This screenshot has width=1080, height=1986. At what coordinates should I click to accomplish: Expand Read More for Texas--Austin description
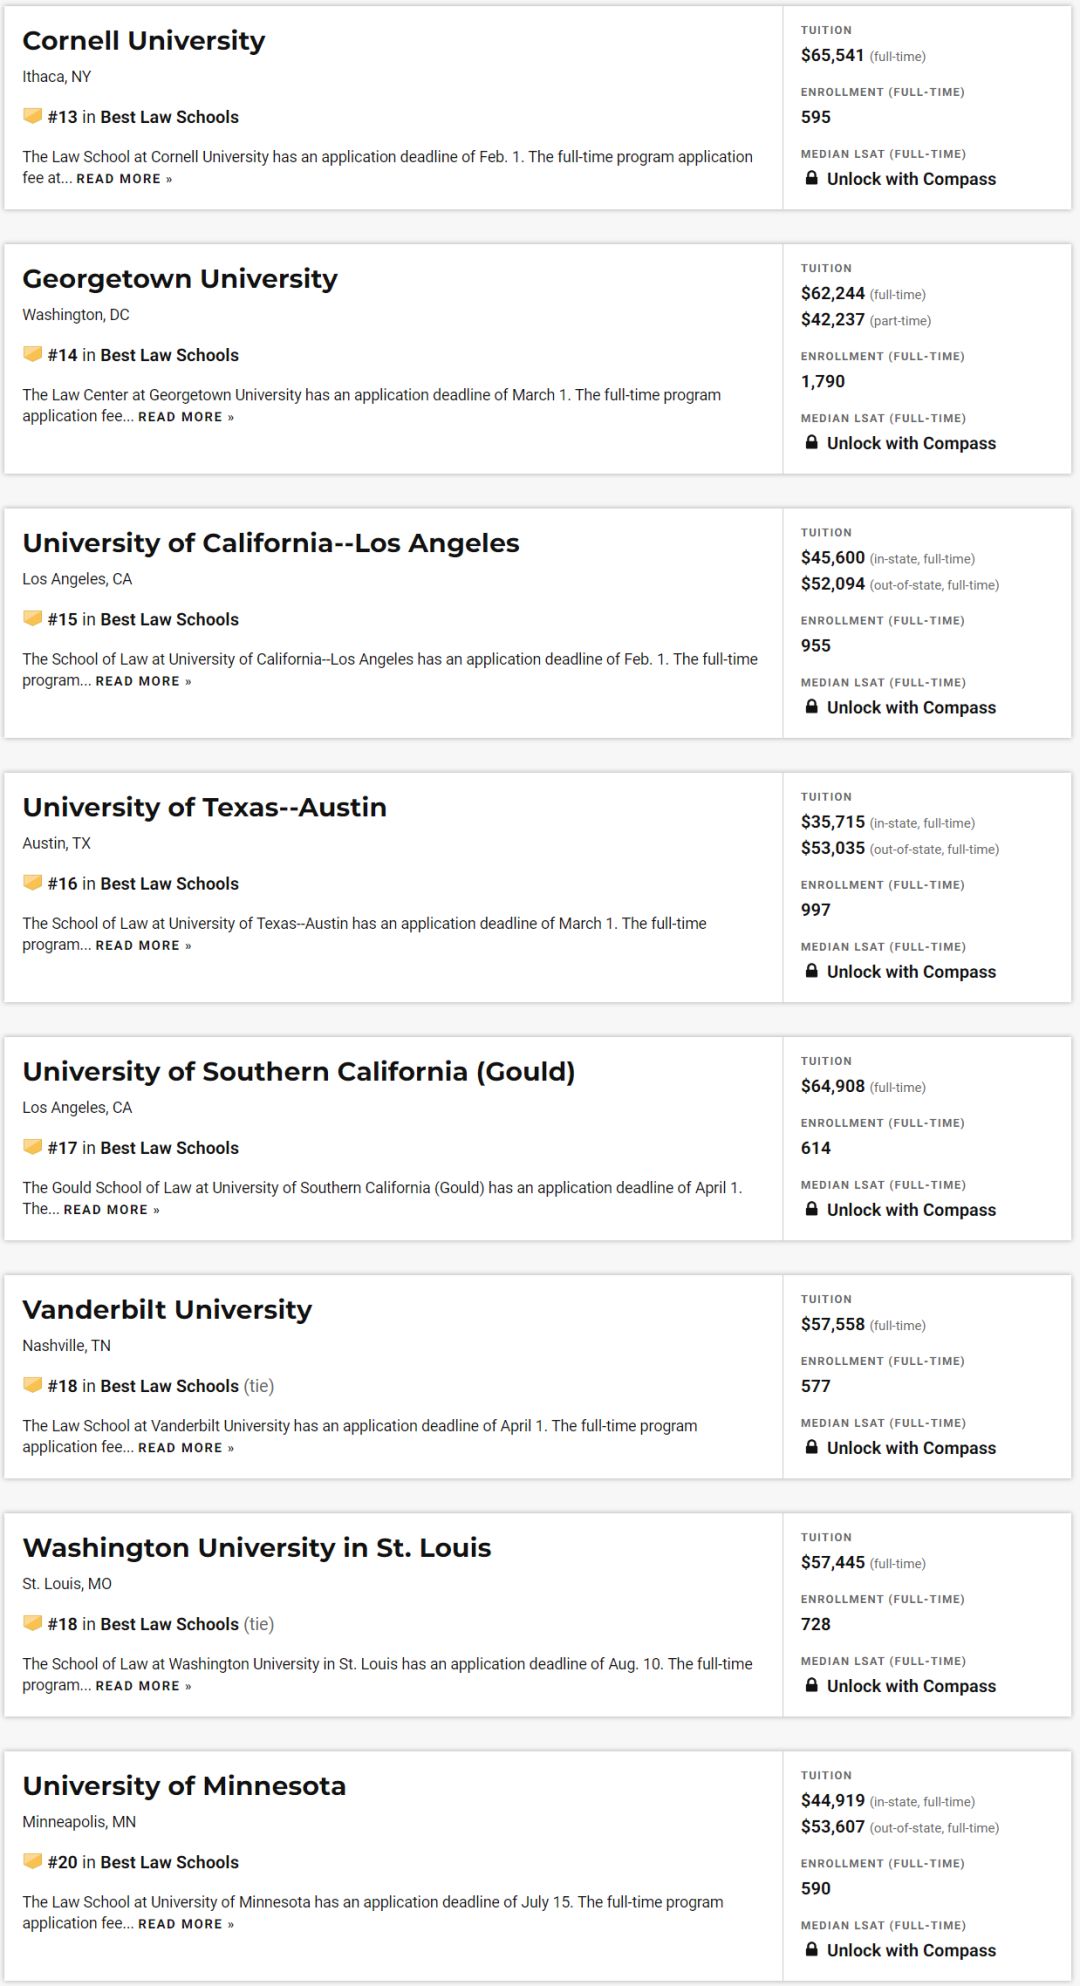(143, 945)
